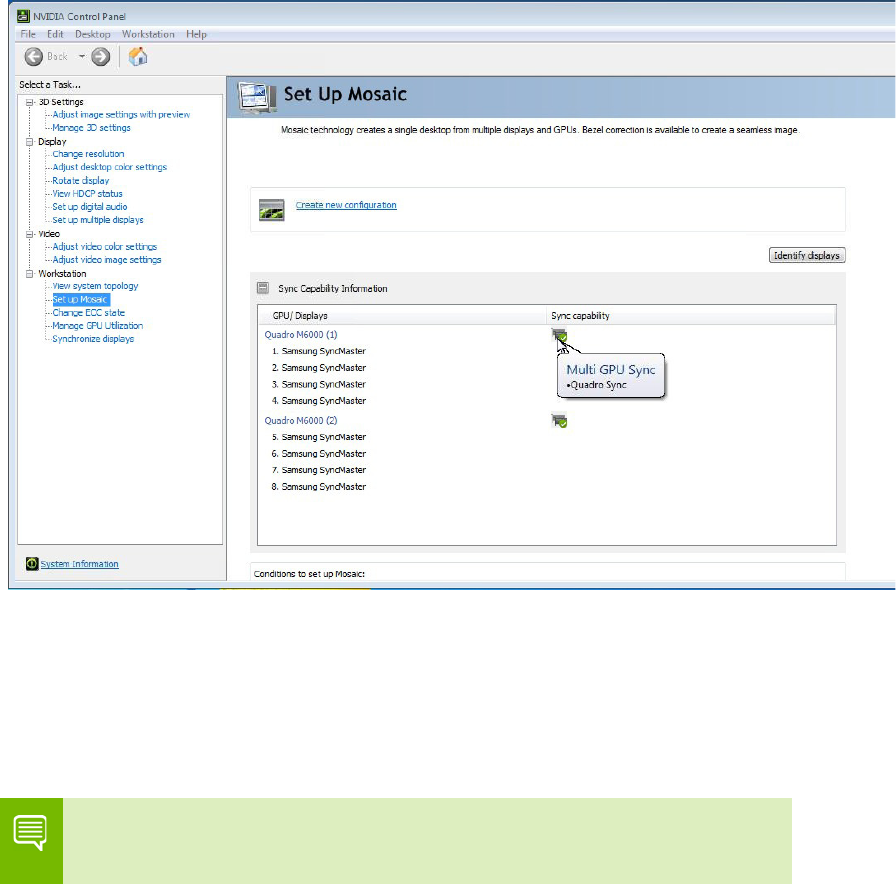
Task: Open the Edit menu
Action: point(55,34)
